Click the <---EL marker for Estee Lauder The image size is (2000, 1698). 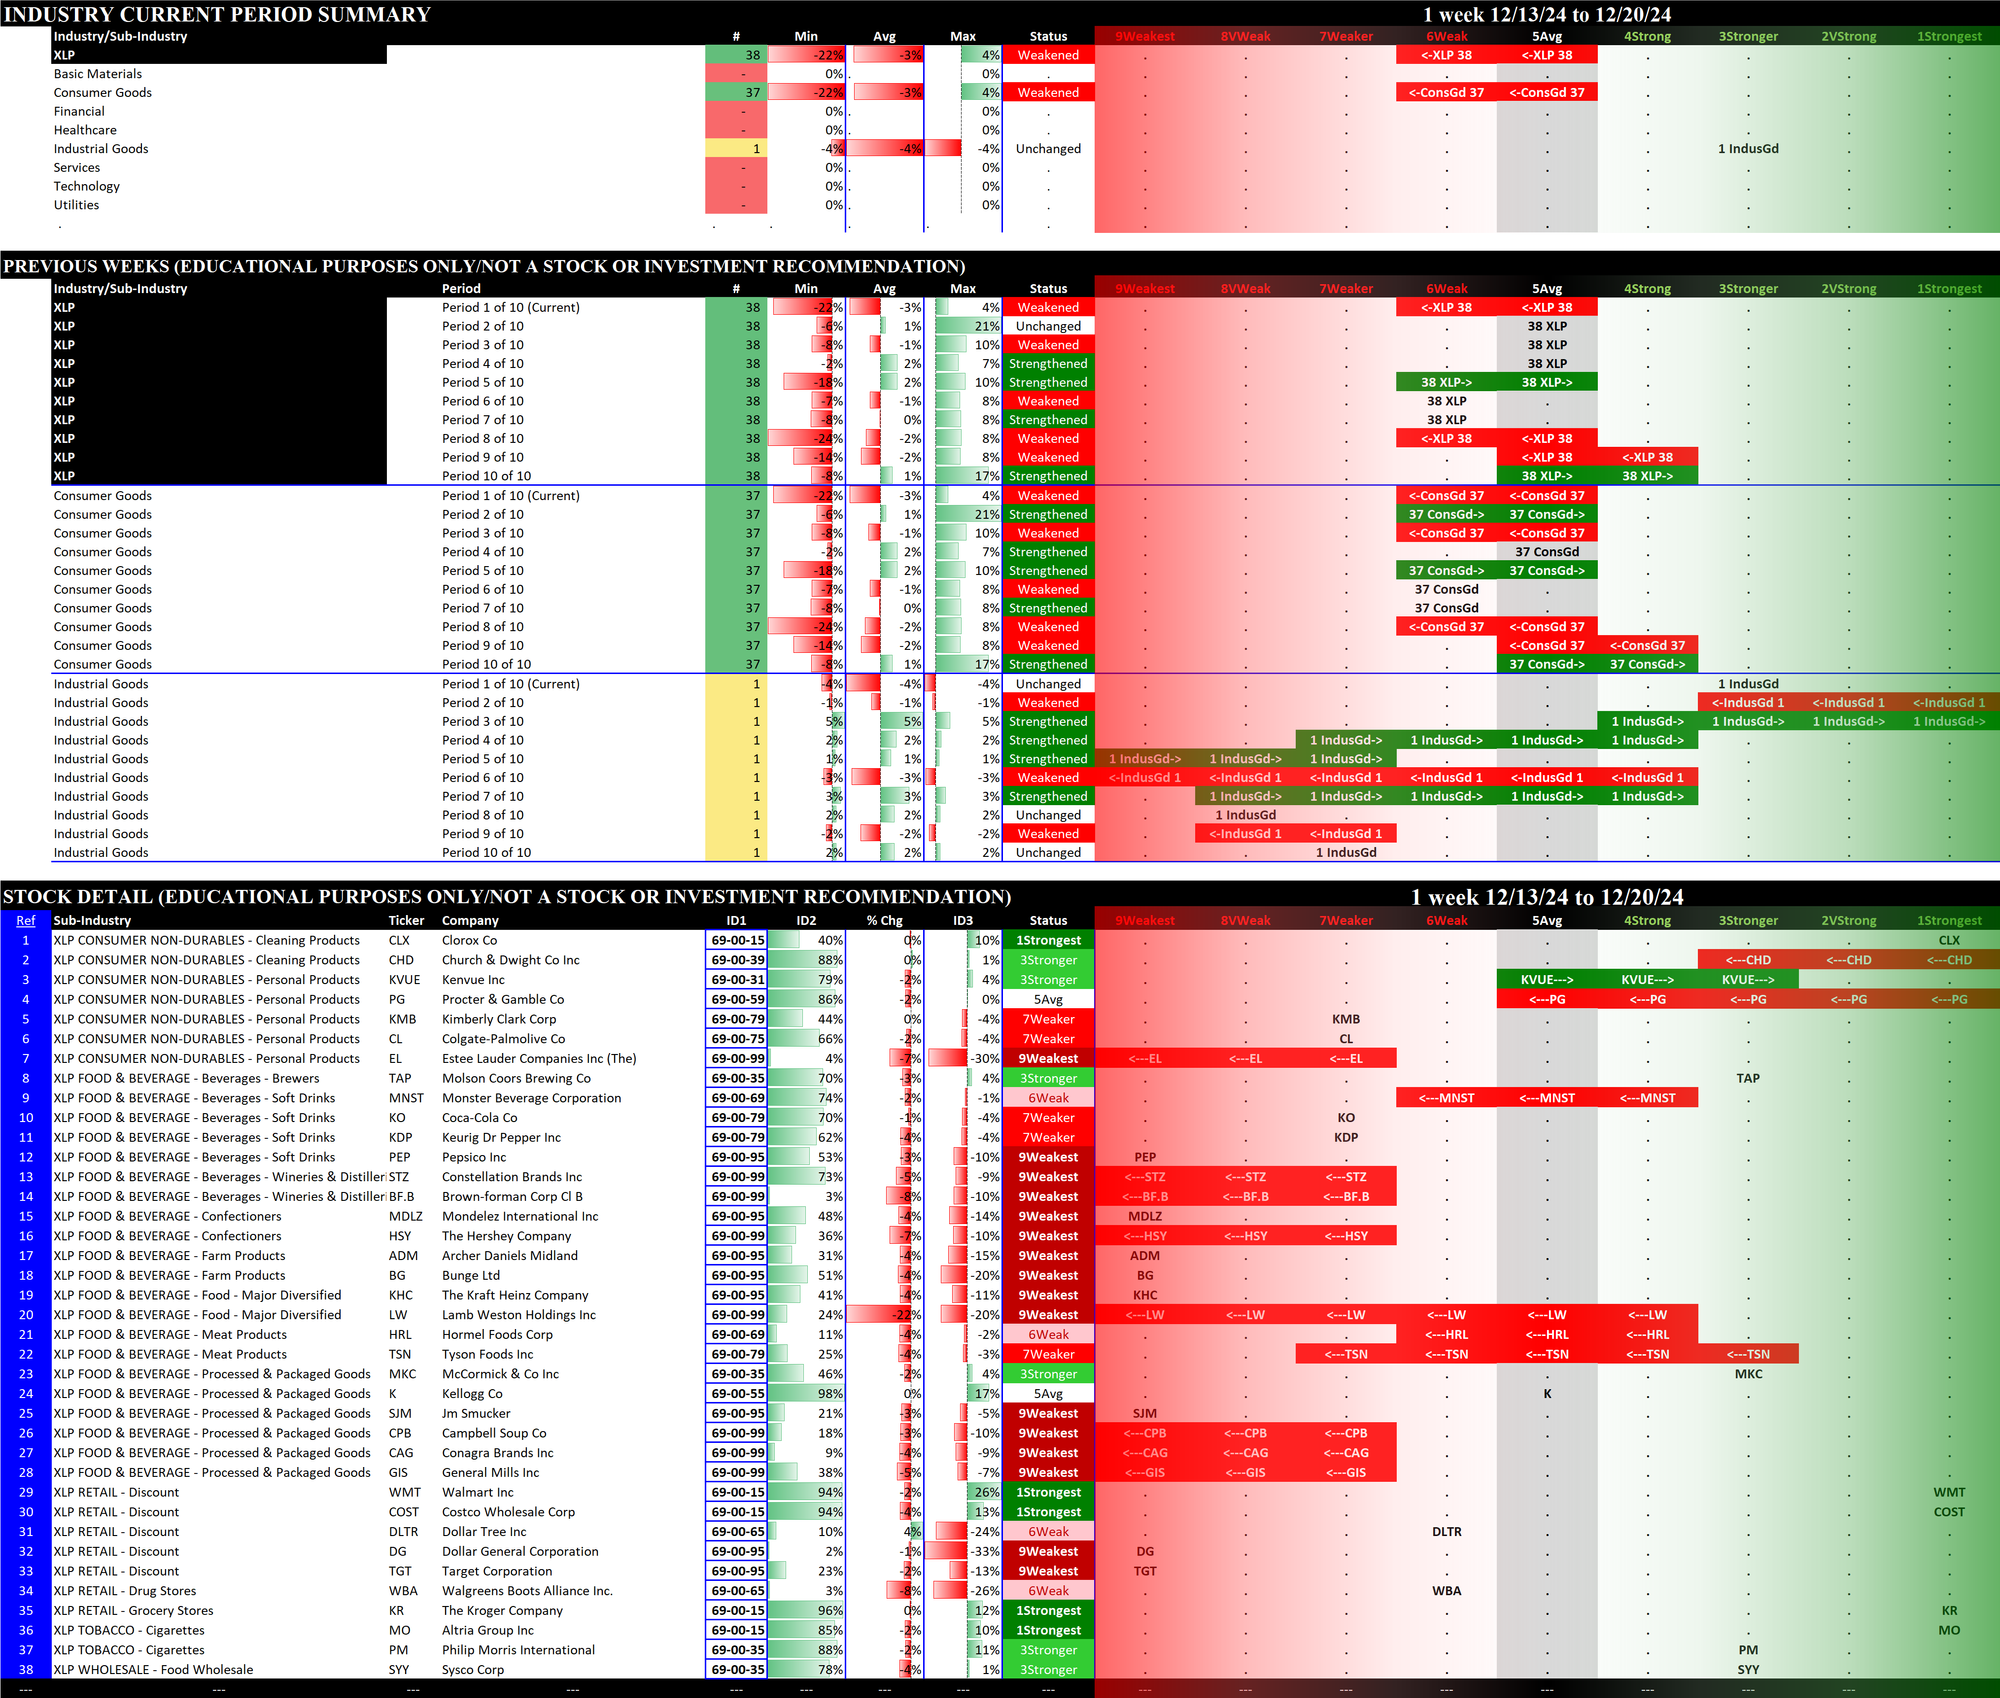(1145, 1058)
